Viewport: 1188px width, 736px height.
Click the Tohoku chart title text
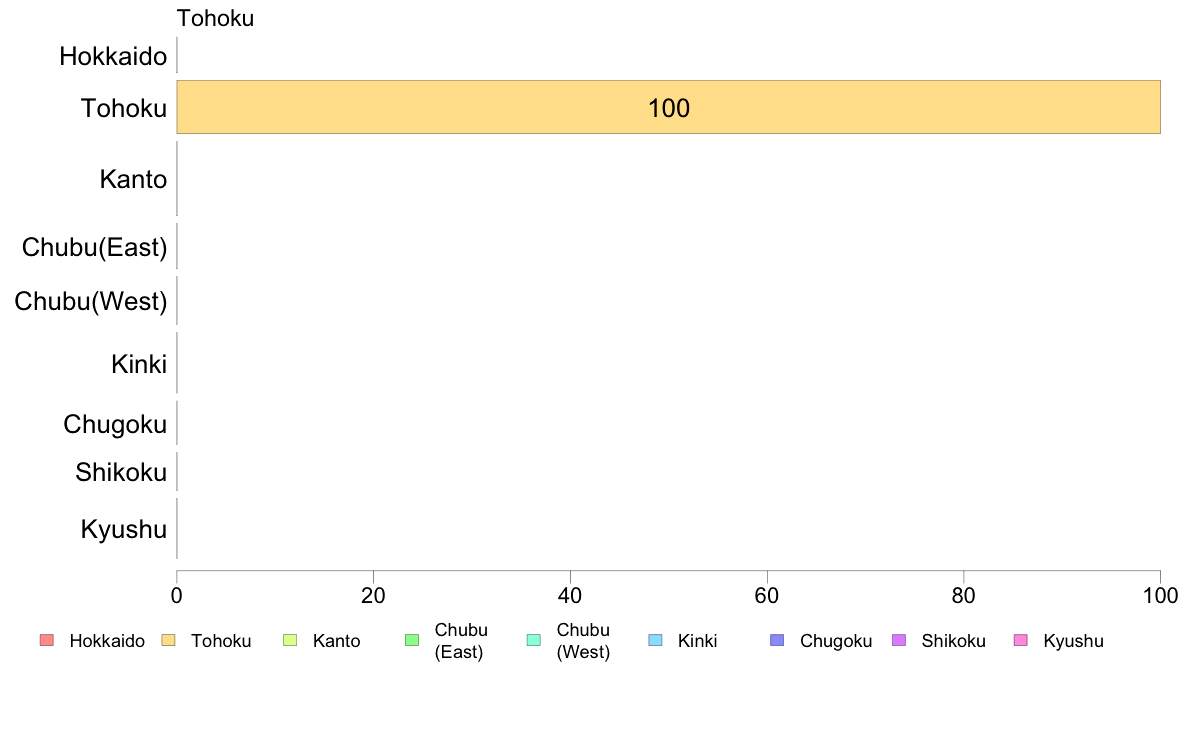(215, 18)
